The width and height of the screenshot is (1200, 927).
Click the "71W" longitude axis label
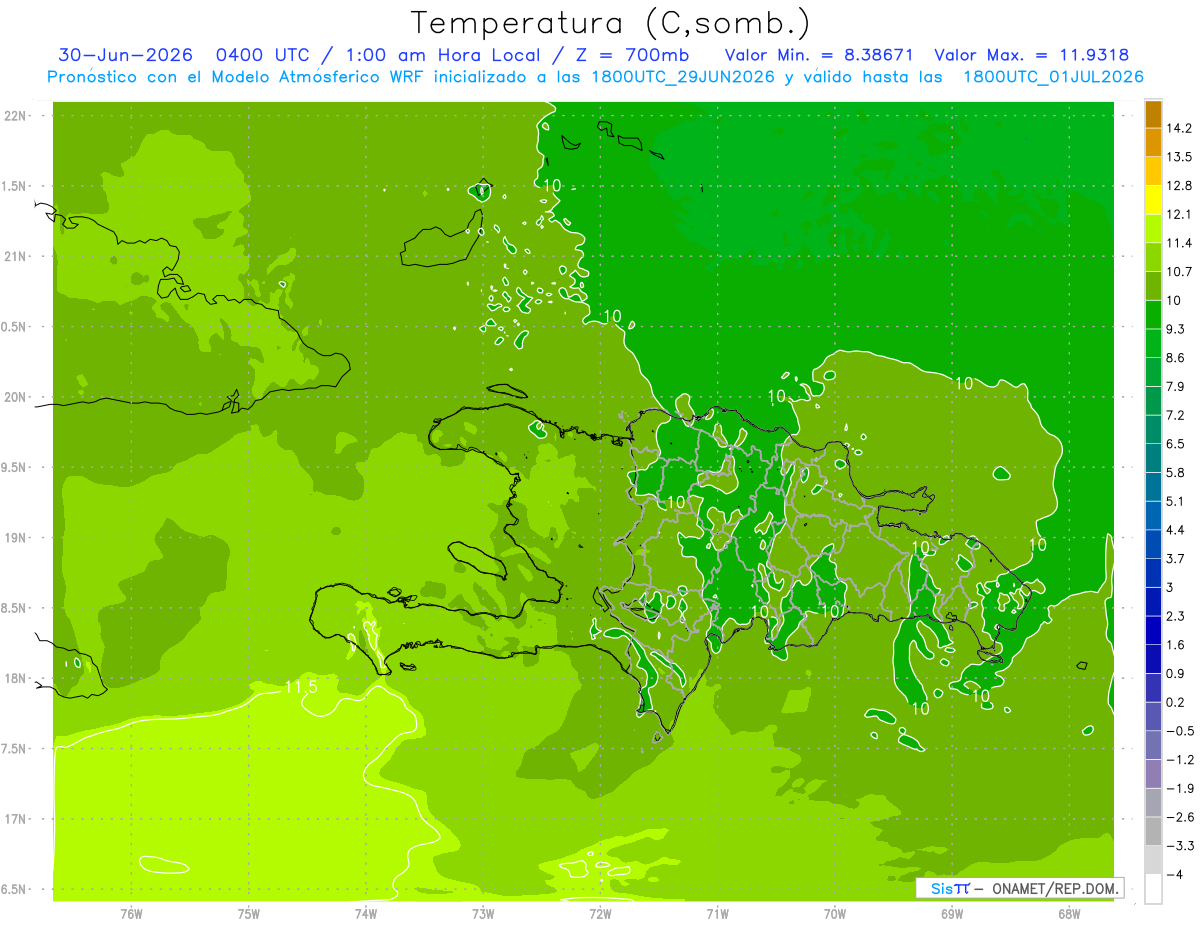(717, 914)
